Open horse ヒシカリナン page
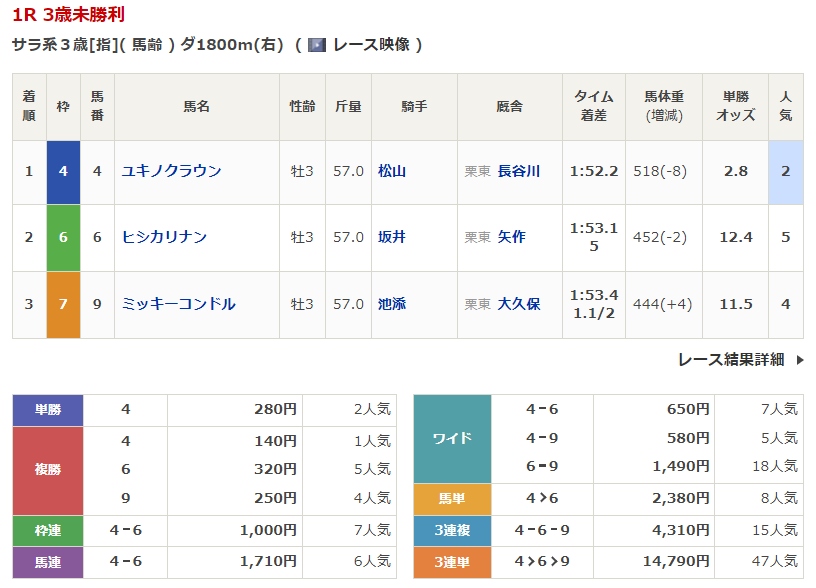 pyautogui.click(x=164, y=237)
